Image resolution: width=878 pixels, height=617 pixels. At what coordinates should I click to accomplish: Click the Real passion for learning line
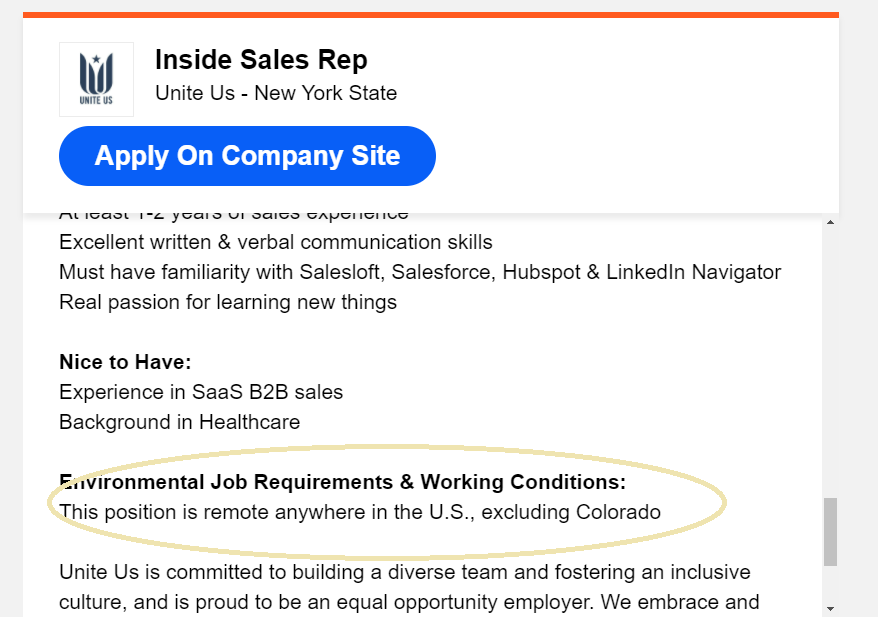[x=228, y=302]
